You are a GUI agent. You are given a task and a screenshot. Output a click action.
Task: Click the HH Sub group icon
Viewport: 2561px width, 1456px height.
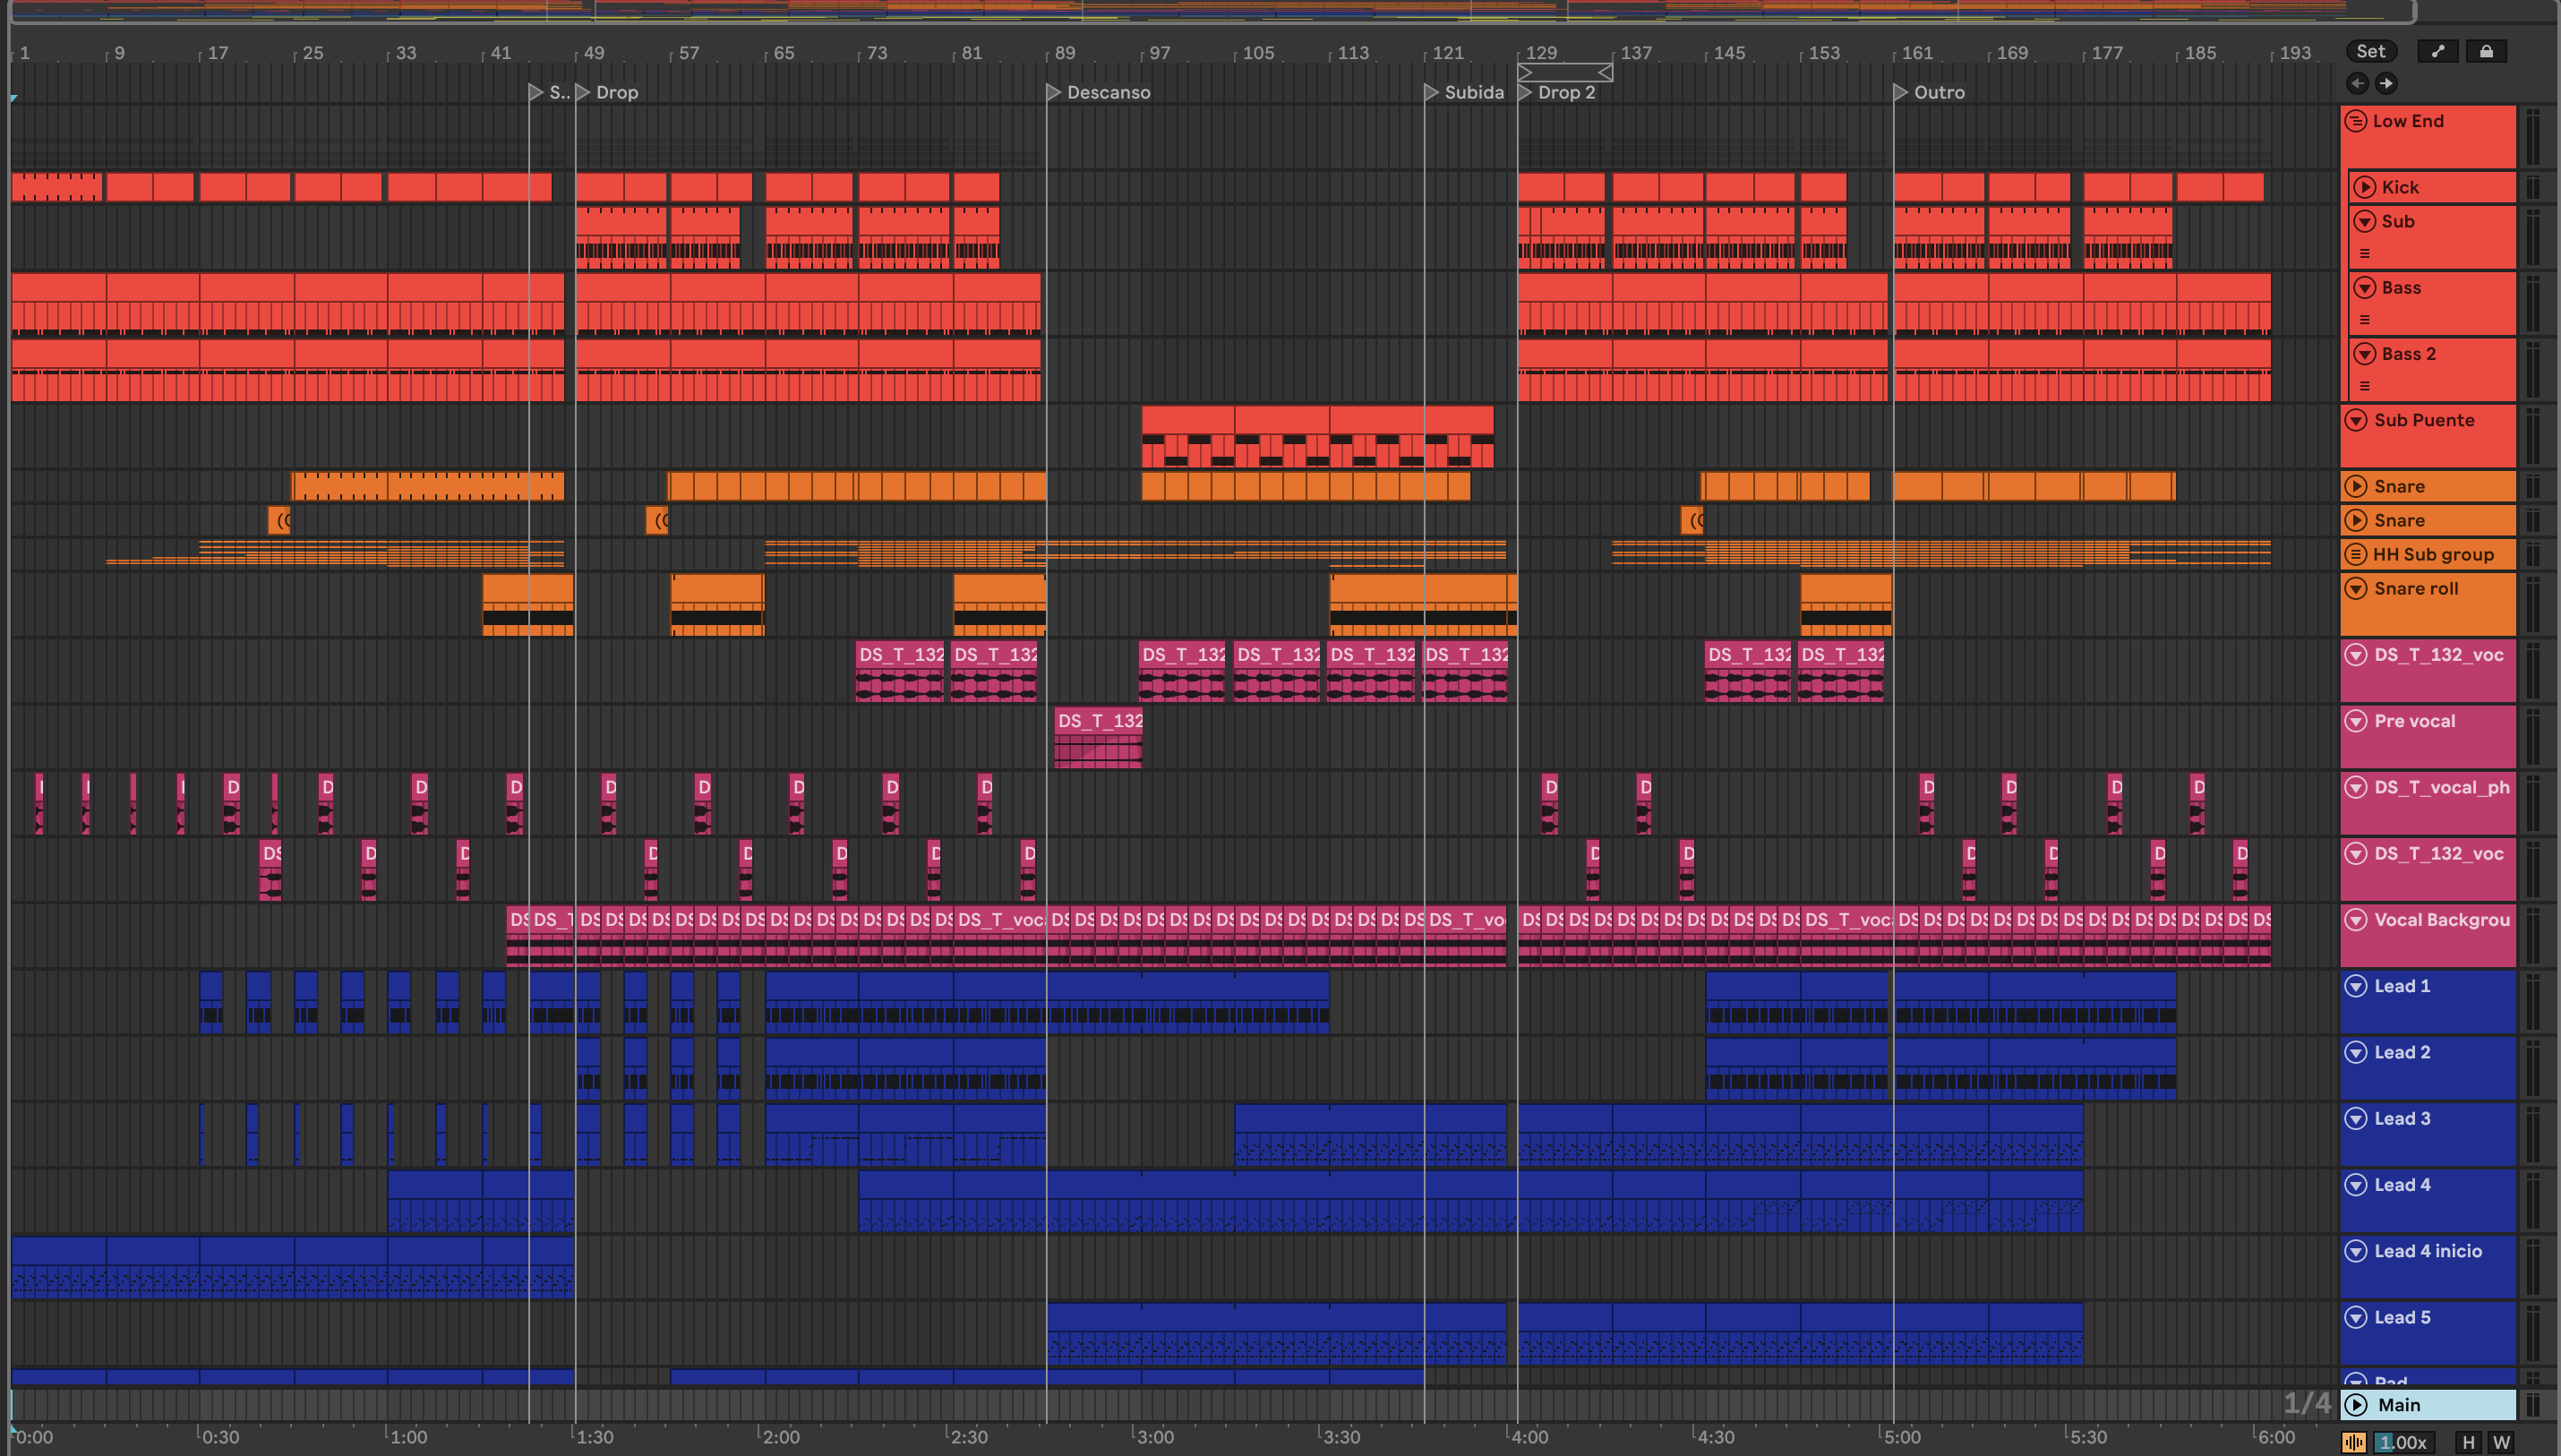pos(2356,554)
